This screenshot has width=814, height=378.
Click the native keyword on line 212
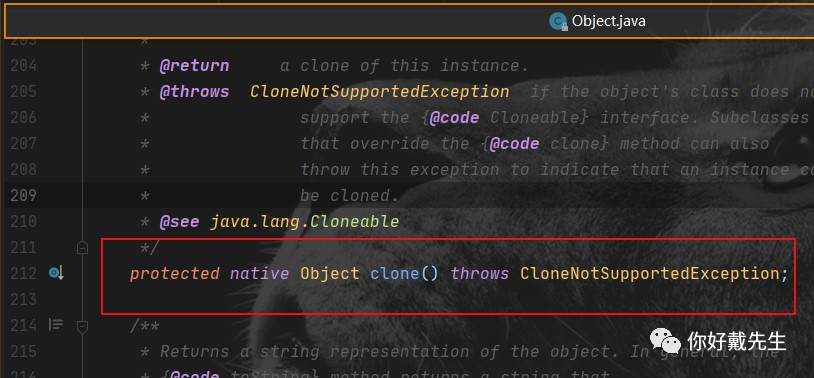260,274
